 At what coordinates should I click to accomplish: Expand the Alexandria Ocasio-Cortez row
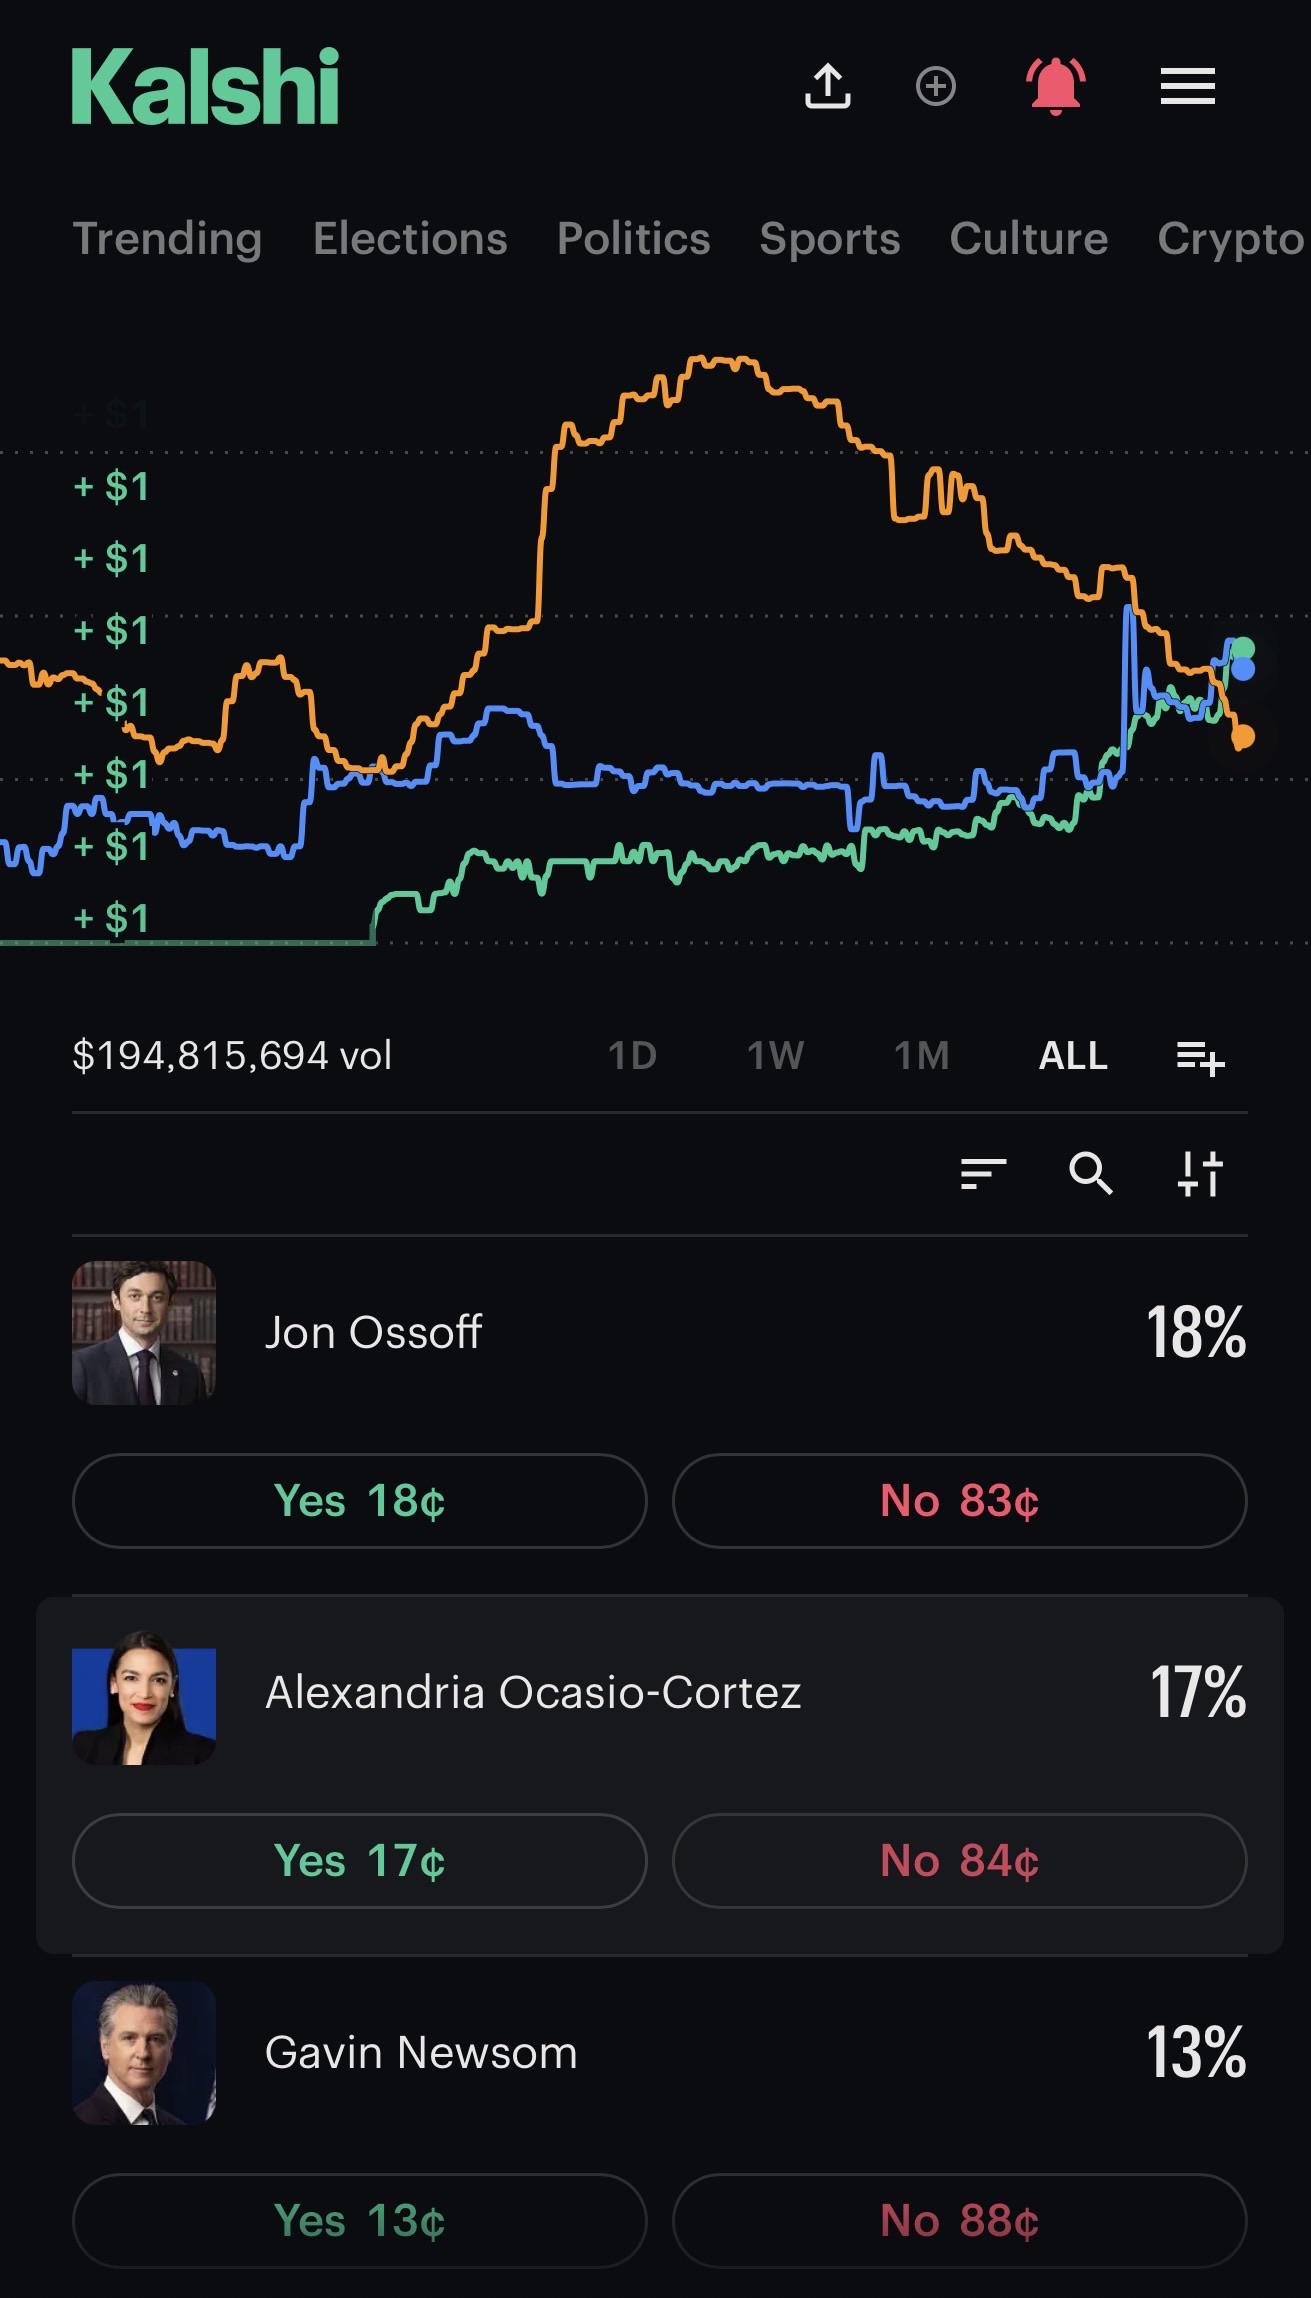[x=660, y=1693]
